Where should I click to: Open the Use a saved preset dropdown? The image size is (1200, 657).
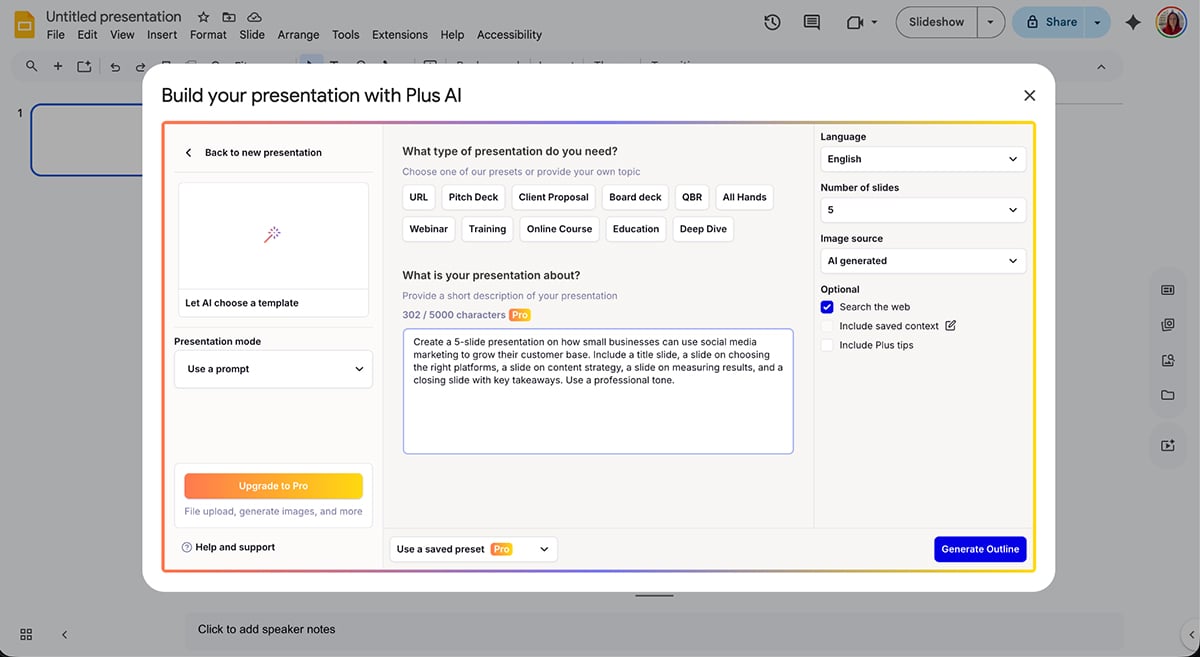click(473, 549)
